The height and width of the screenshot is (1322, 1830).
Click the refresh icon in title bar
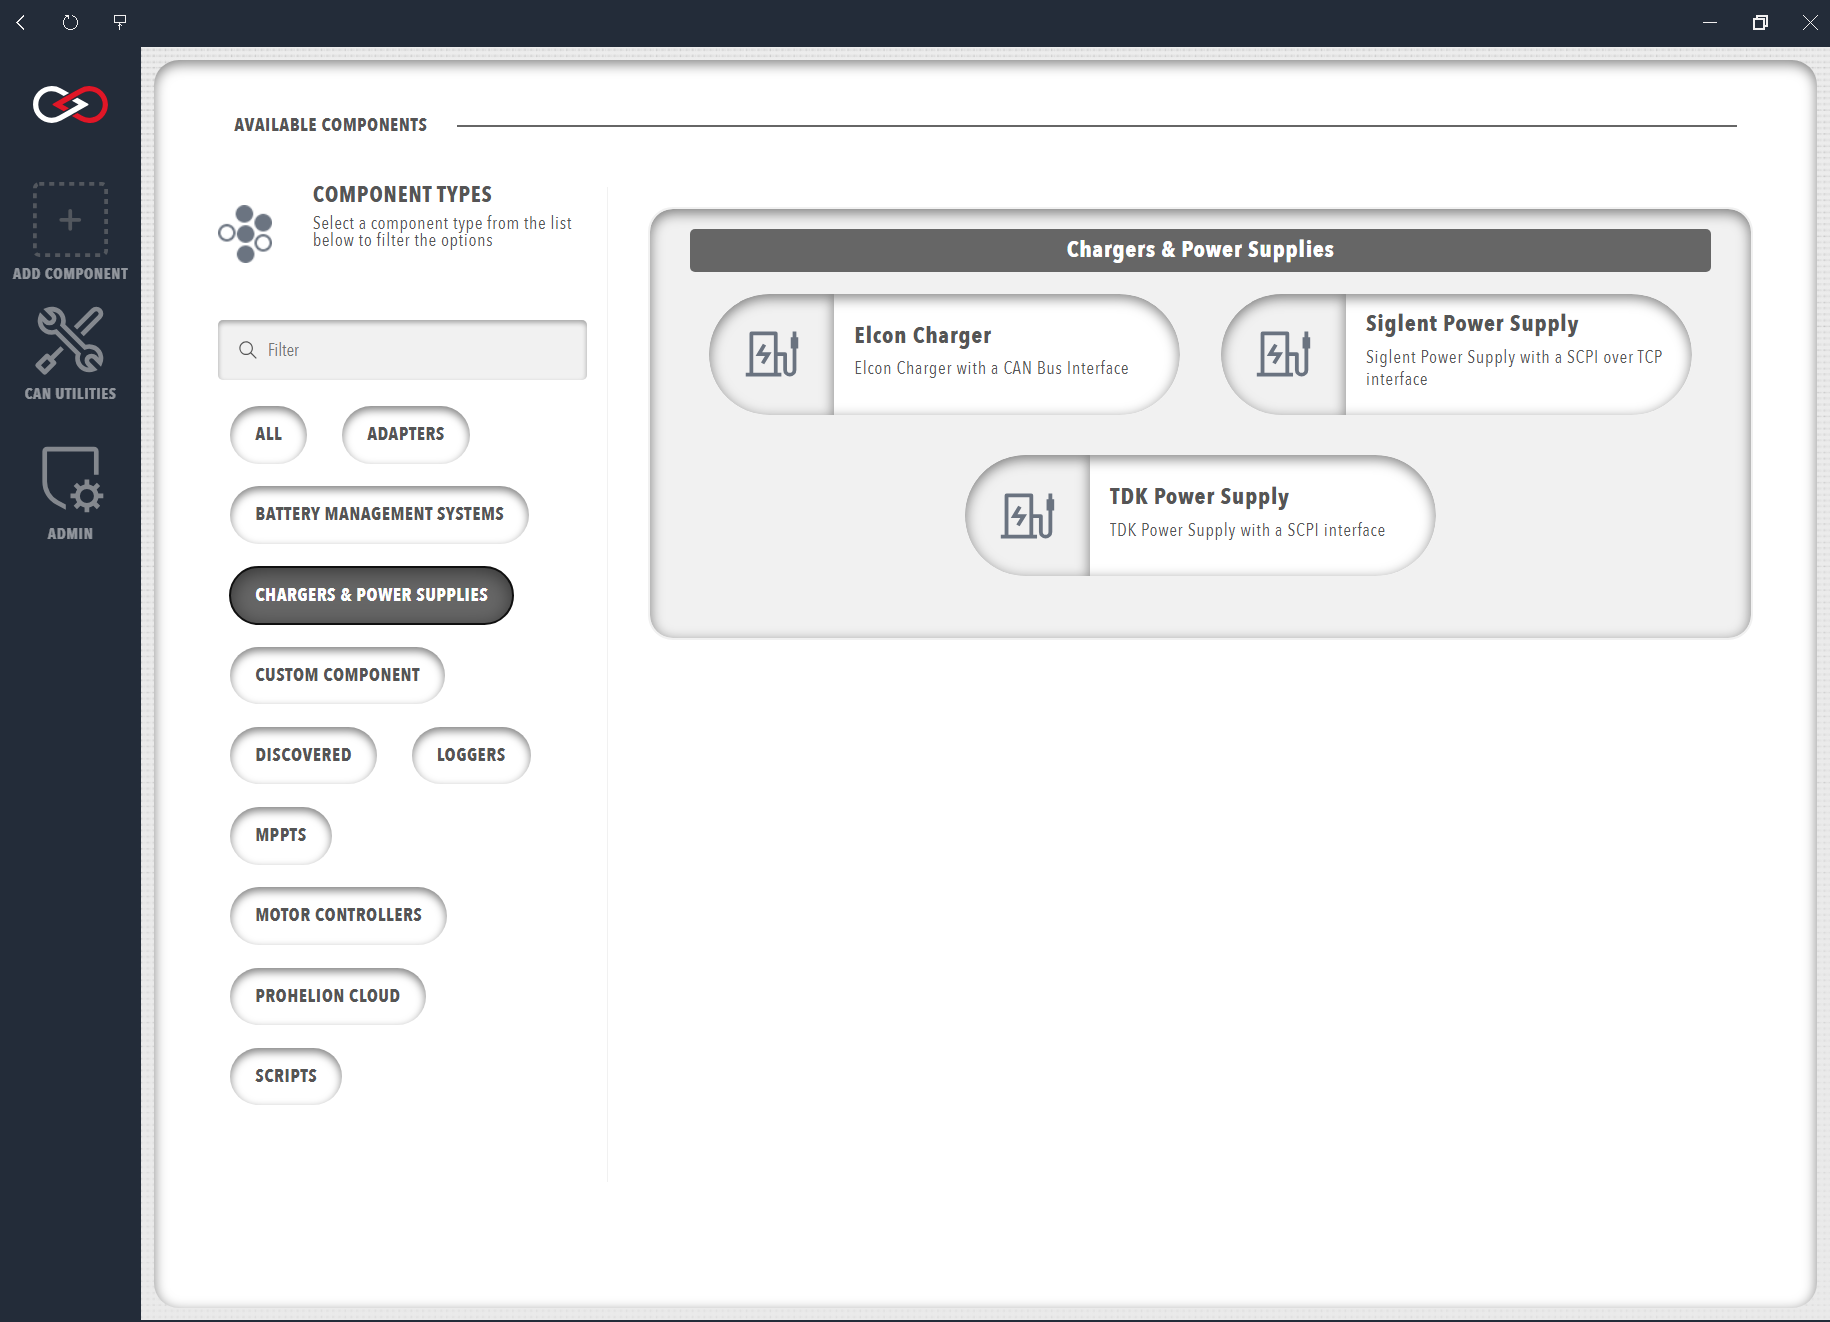click(x=70, y=22)
